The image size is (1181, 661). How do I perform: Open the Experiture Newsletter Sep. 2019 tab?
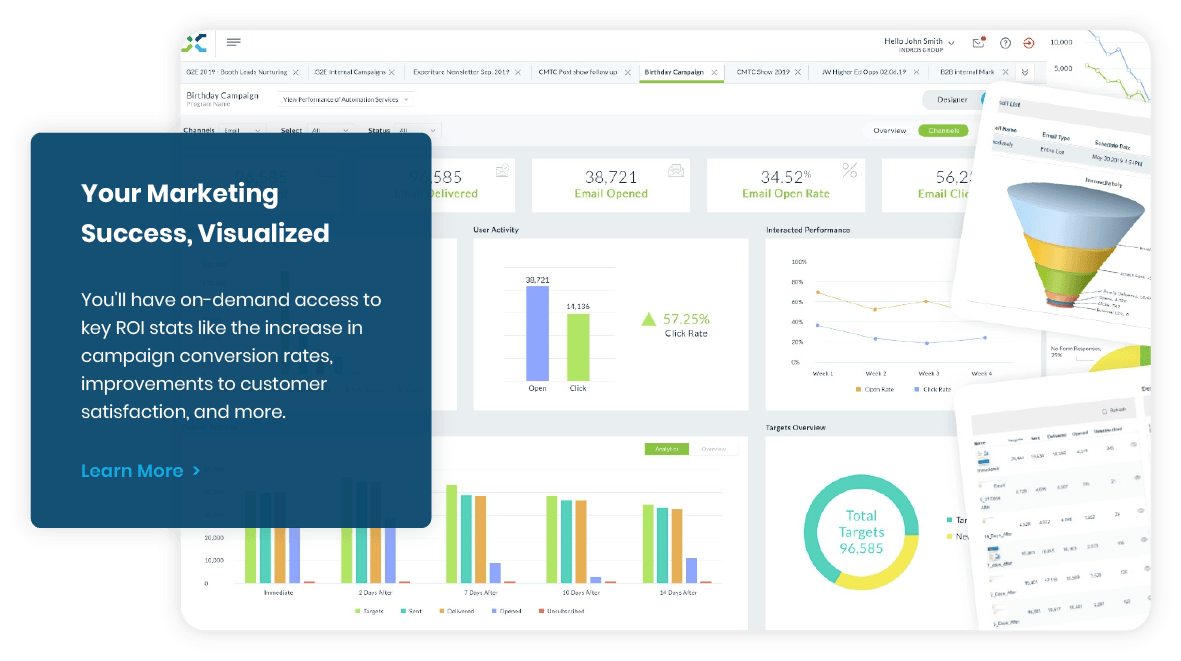tap(461, 72)
